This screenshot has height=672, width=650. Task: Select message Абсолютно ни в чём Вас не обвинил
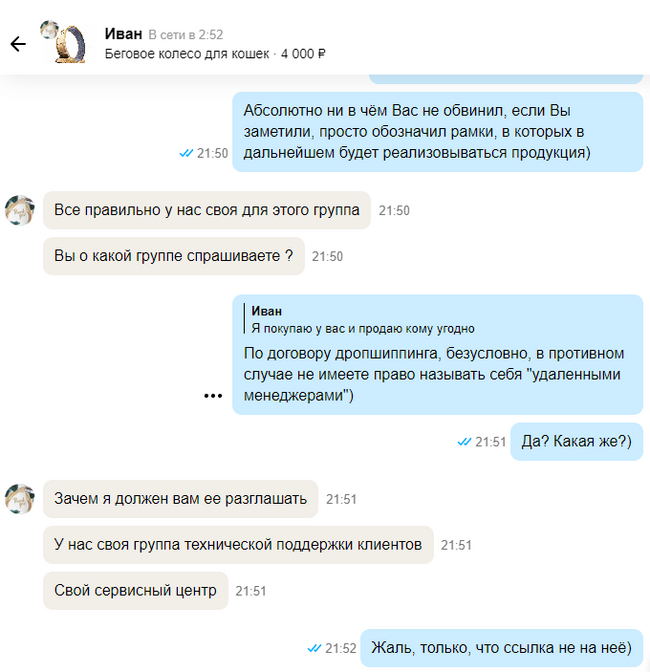437,132
